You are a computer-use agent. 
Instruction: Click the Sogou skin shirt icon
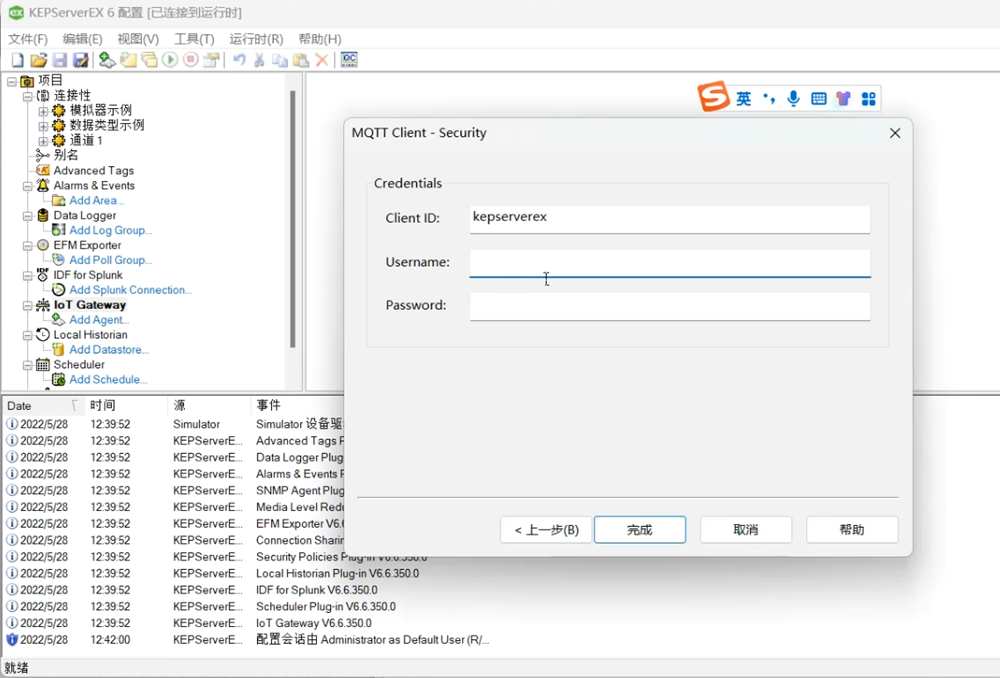point(844,98)
